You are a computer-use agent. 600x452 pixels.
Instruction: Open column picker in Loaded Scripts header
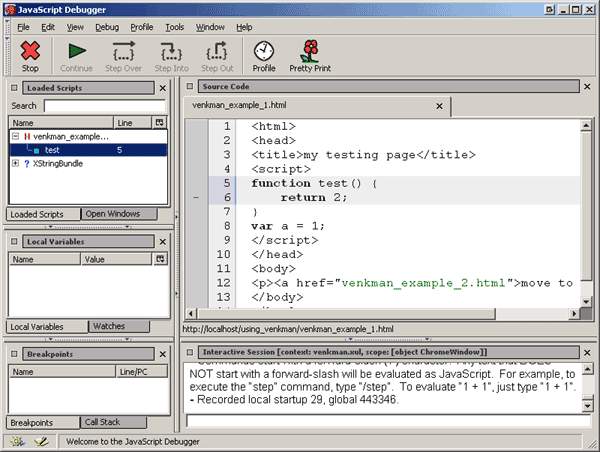click(x=160, y=122)
